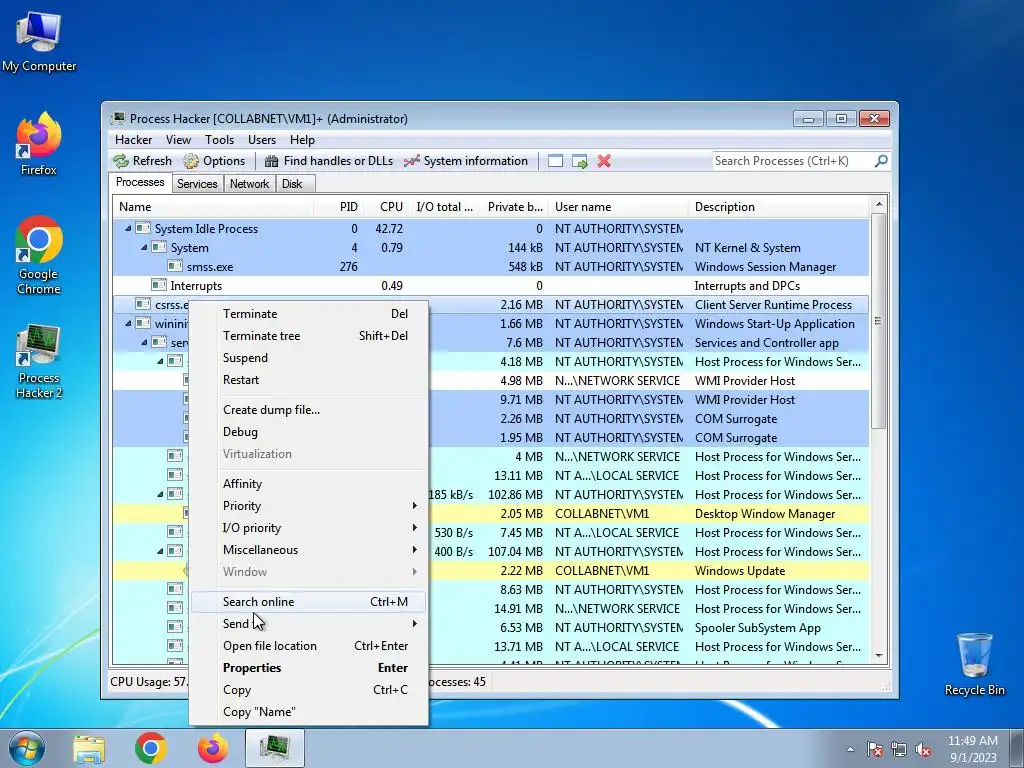
Task: Click the muted volume tray icon
Action: point(923,749)
